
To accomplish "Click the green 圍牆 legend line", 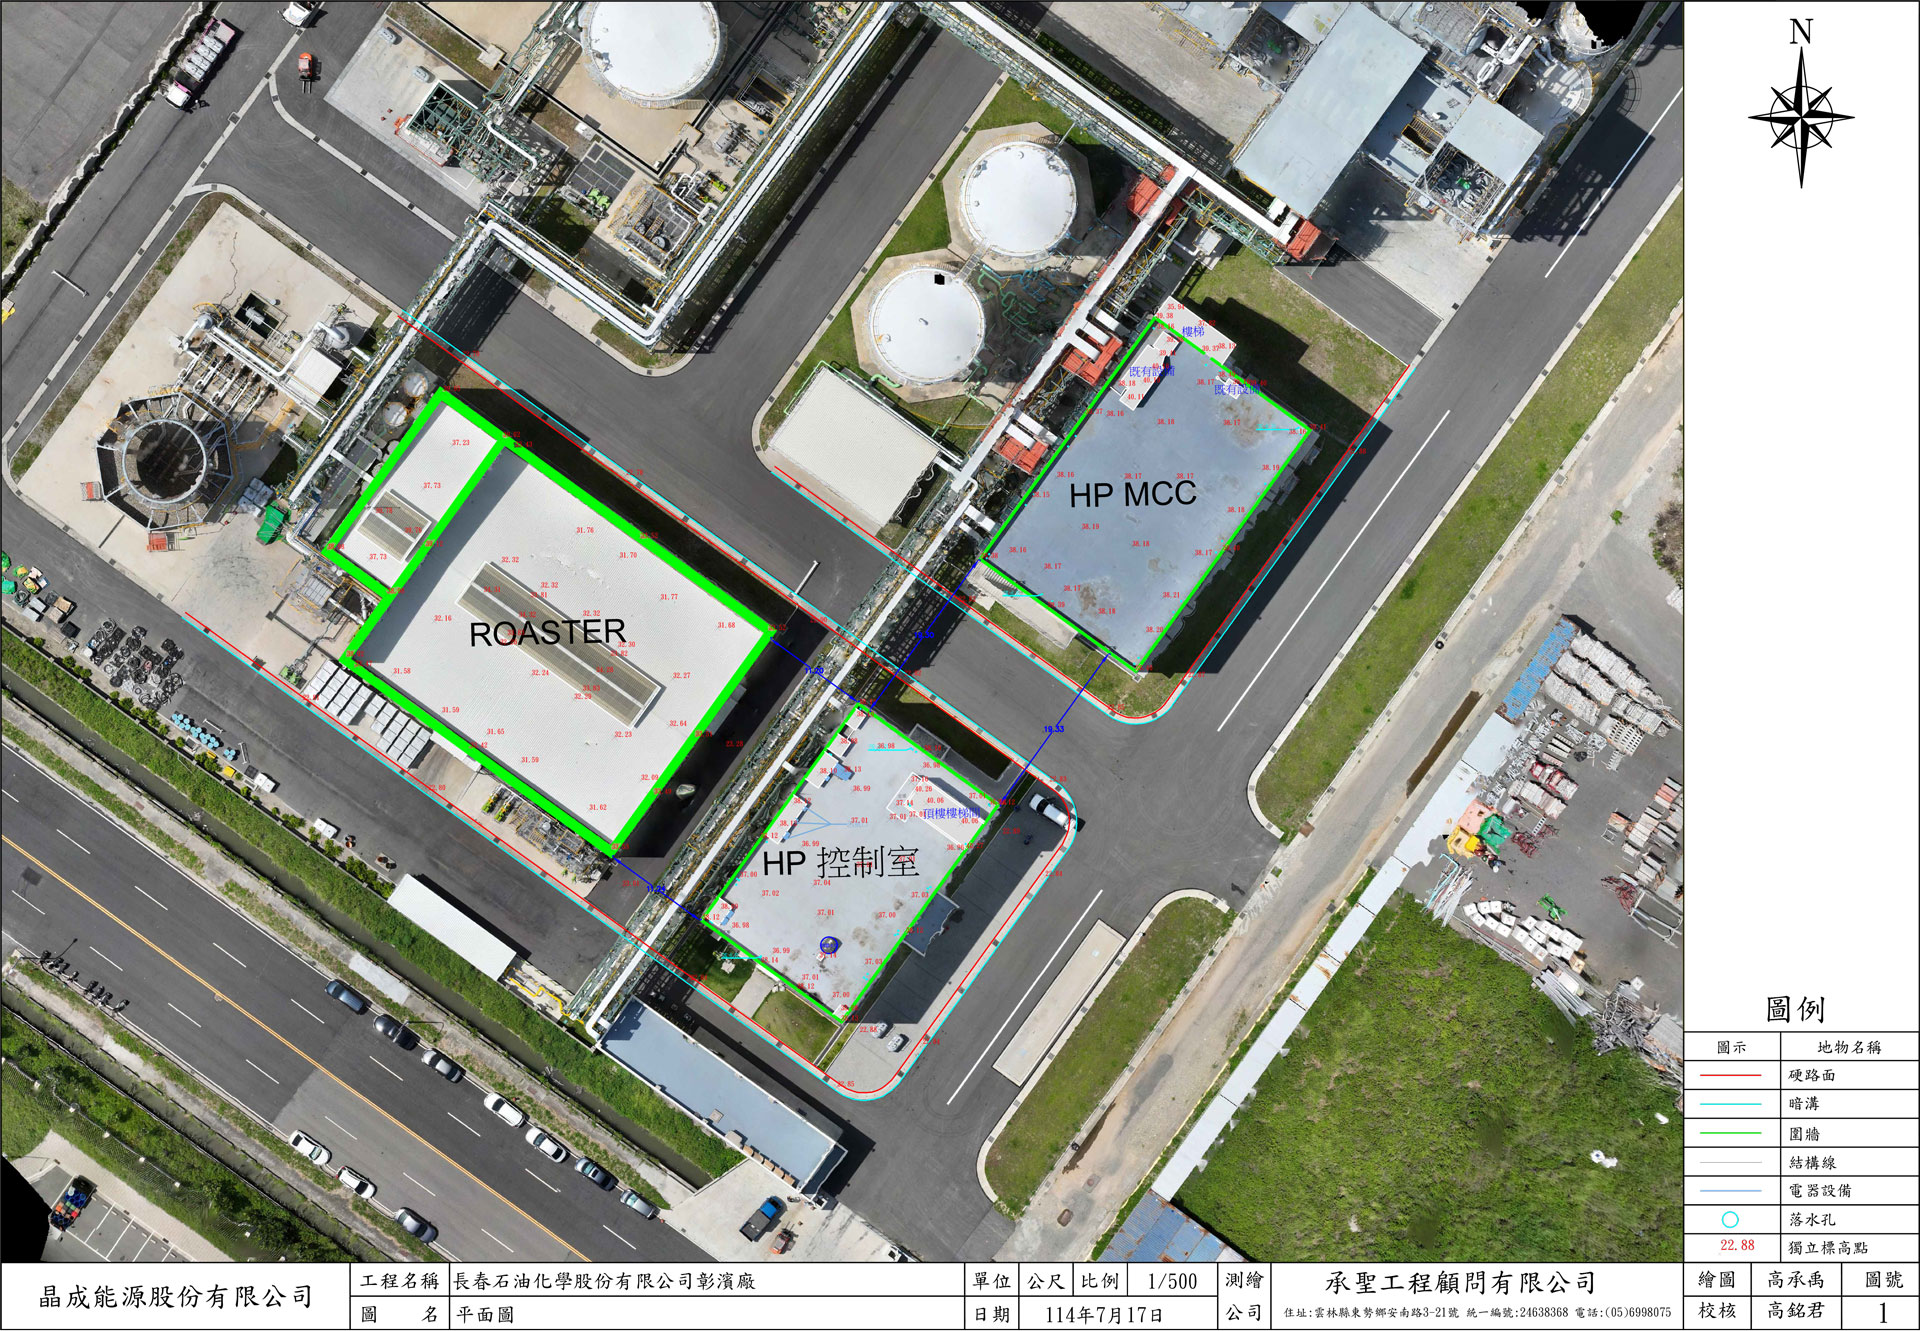I will [1730, 1133].
